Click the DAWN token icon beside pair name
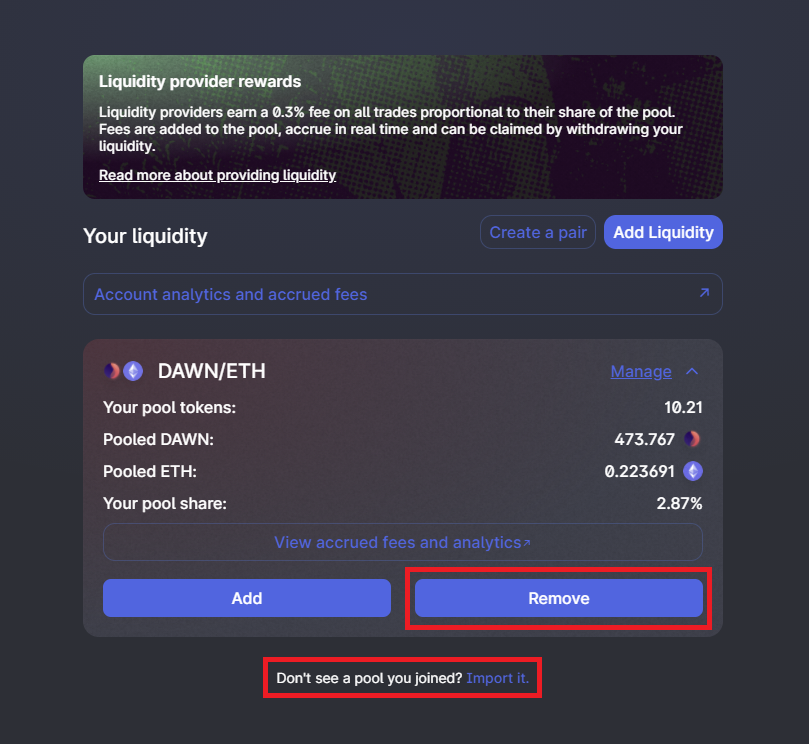Image resolution: width=809 pixels, height=744 pixels. (111, 371)
